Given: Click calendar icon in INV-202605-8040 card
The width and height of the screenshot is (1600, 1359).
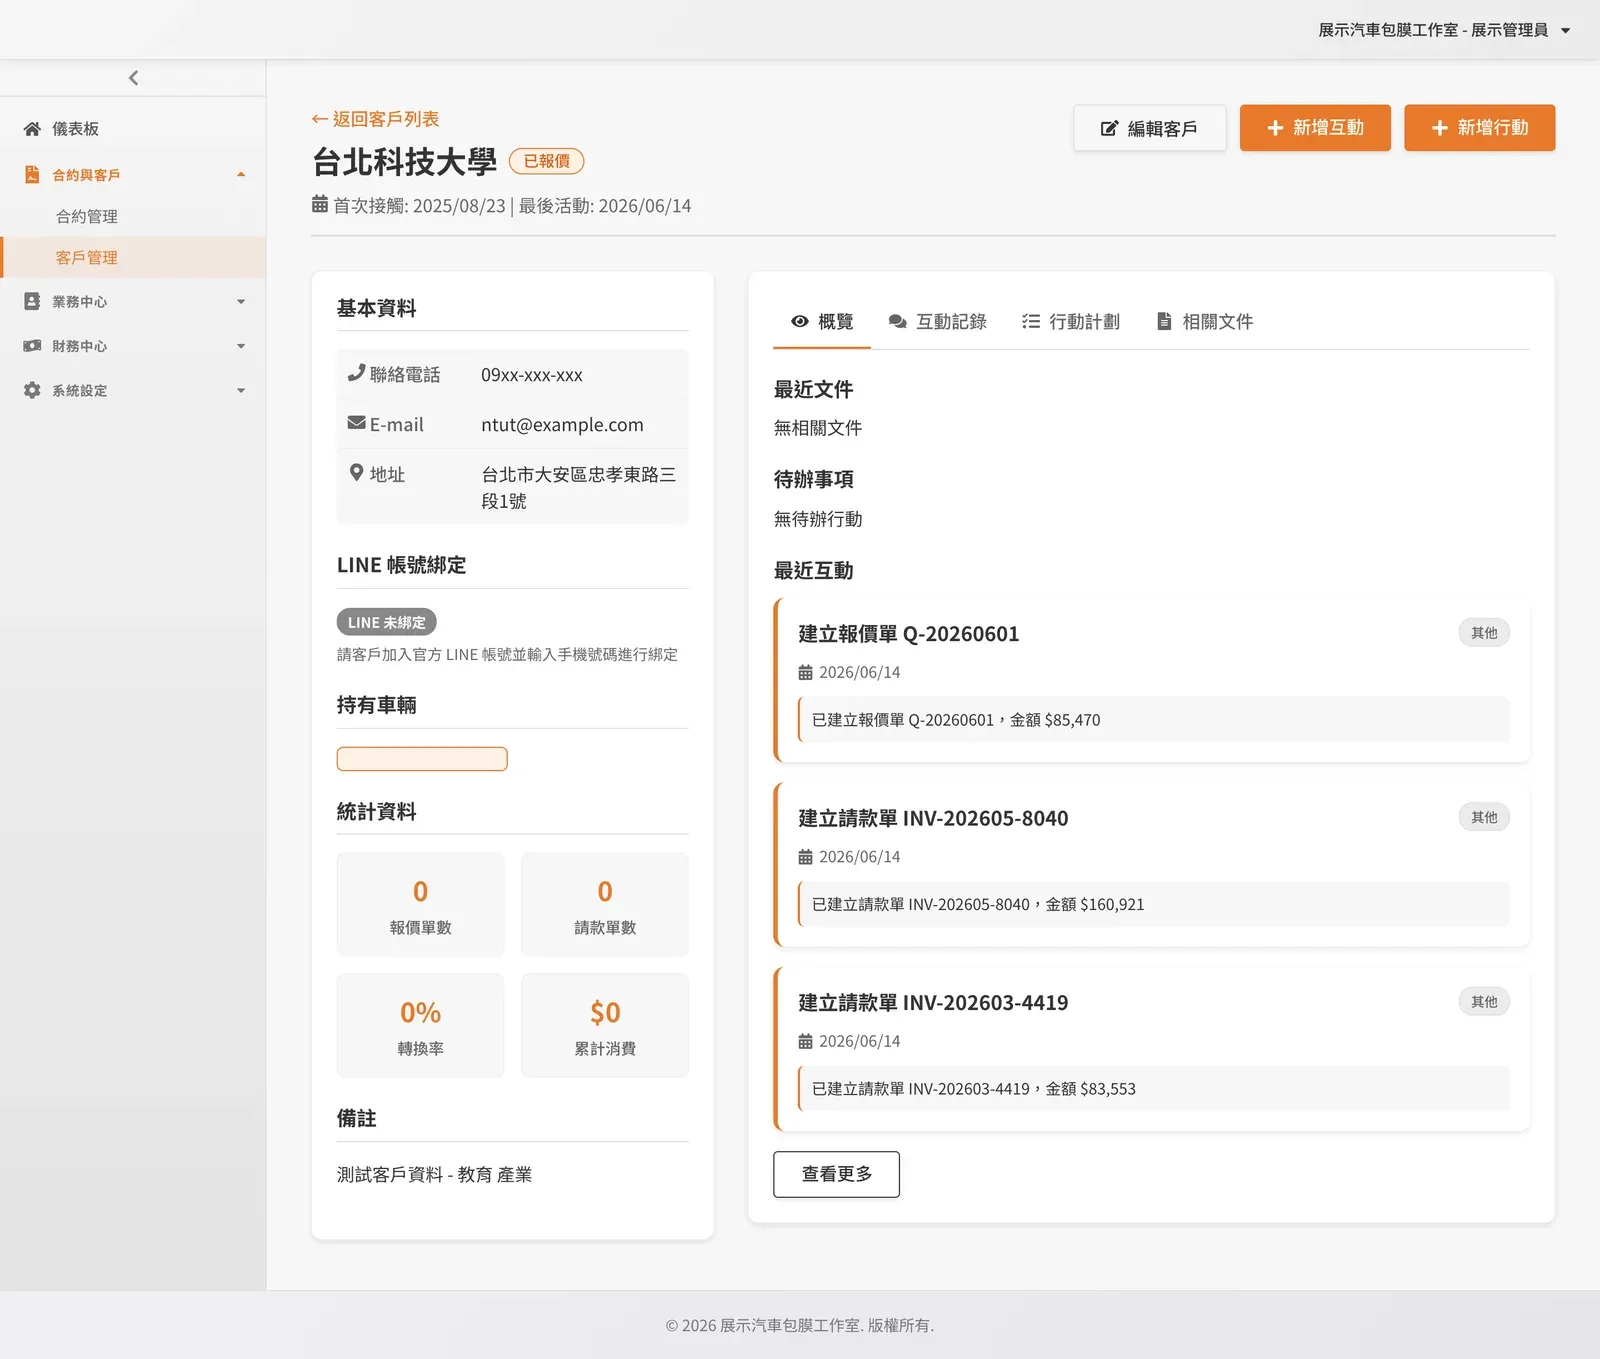Looking at the screenshot, I should point(805,857).
